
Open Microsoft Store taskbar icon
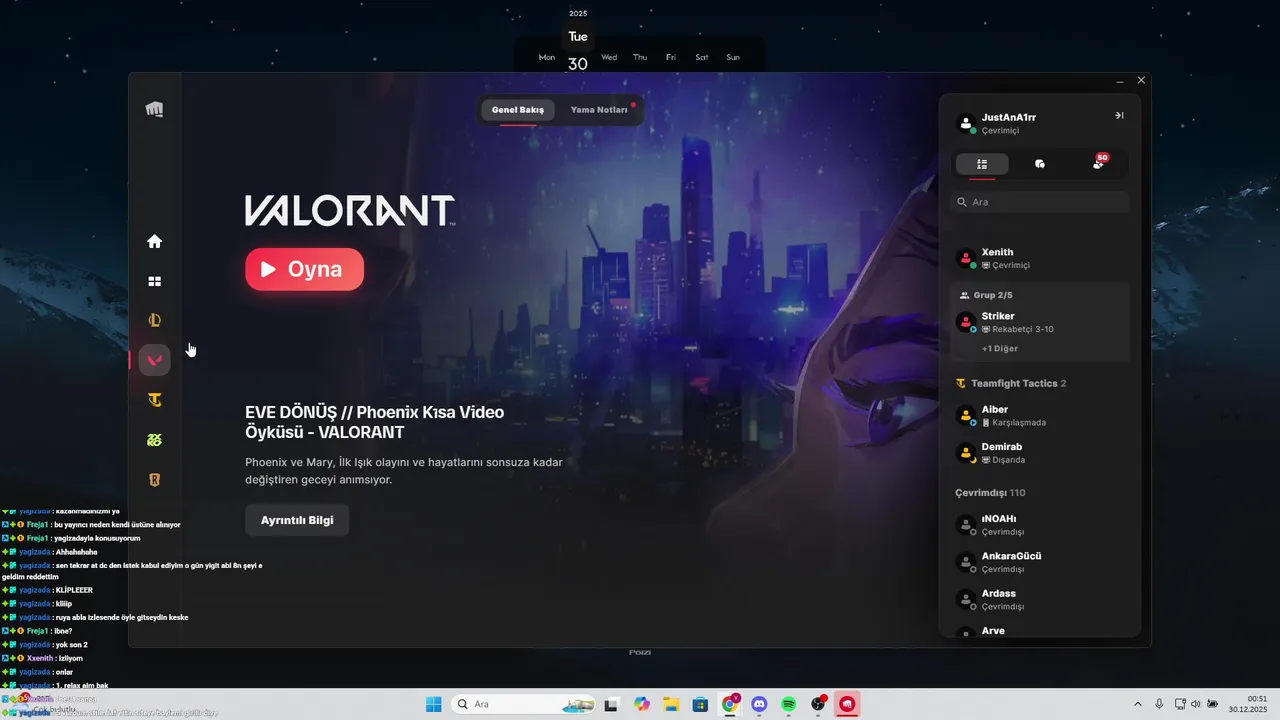[x=701, y=704]
